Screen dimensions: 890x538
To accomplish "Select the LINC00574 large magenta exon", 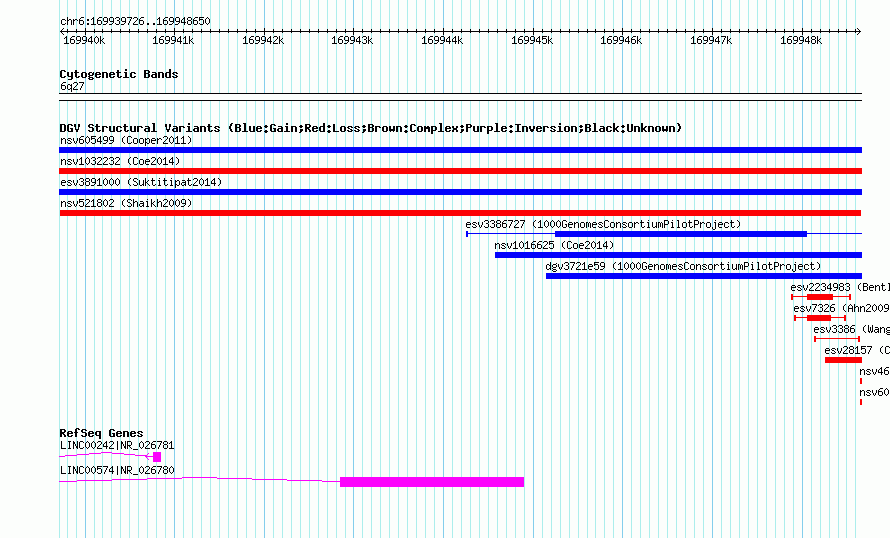I will click(432, 482).
